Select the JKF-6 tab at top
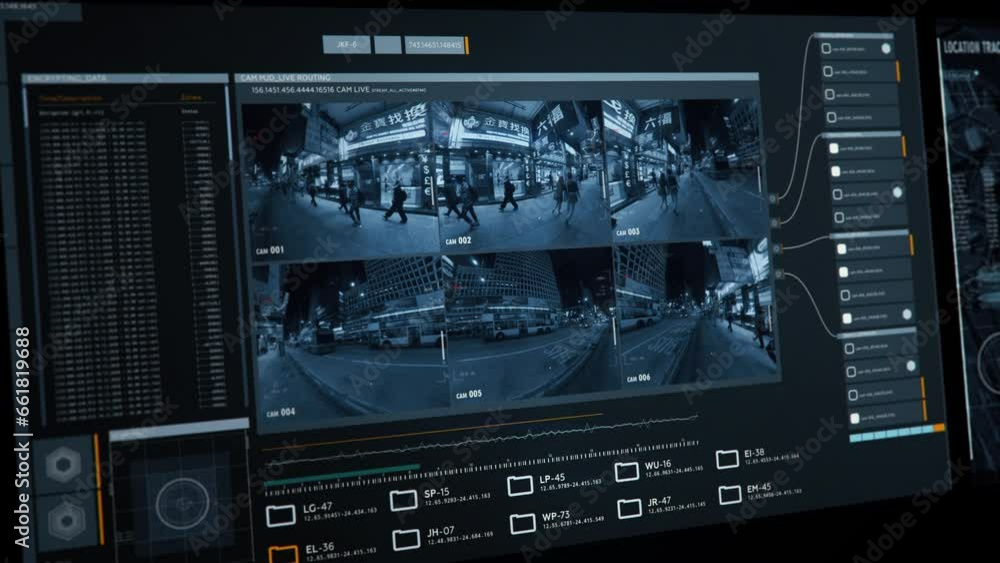Viewport: 1000px width, 563px height. (346, 45)
